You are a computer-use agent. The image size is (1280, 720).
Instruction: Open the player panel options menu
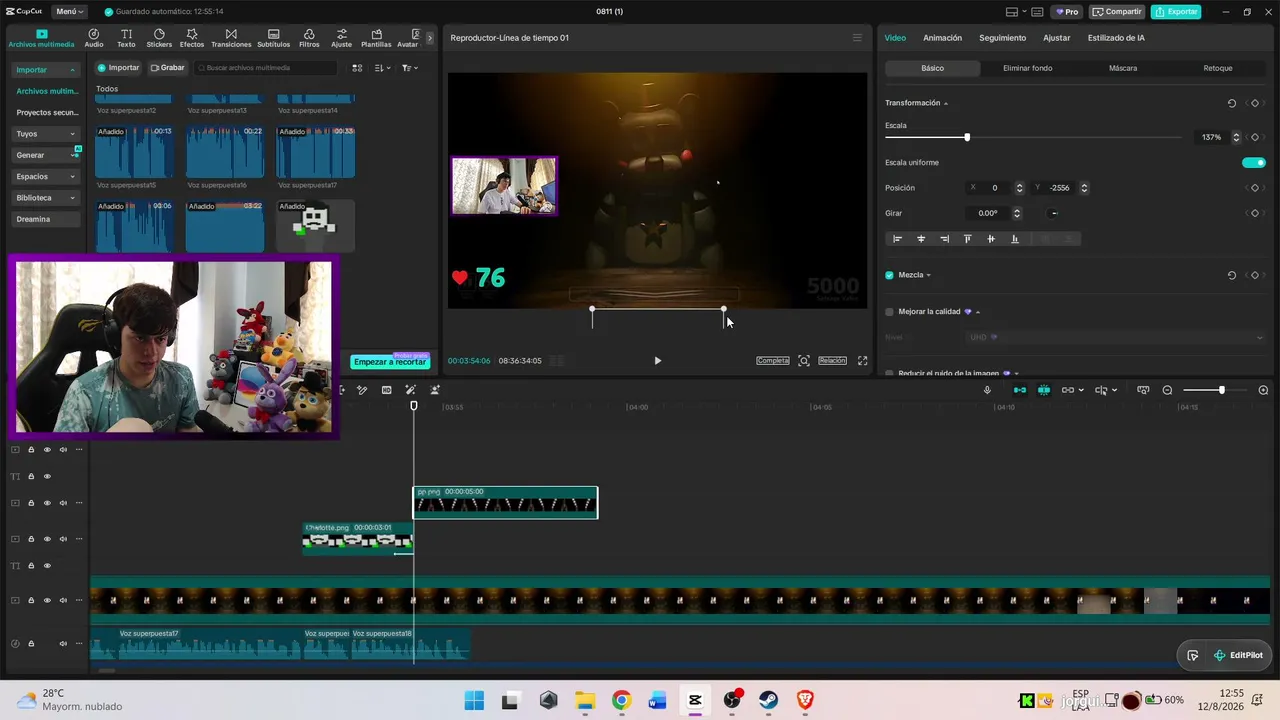pyautogui.click(x=856, y=38)
